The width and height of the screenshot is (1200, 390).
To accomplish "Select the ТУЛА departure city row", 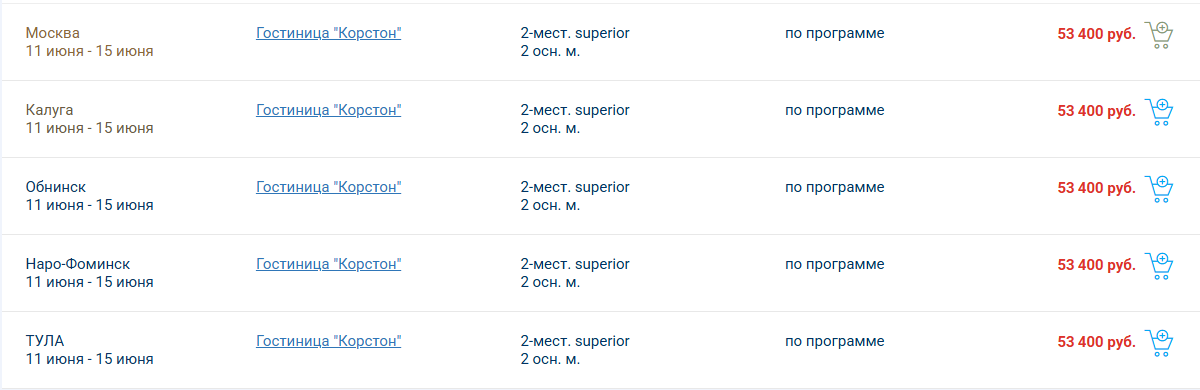I will click(x=600, y=350).
